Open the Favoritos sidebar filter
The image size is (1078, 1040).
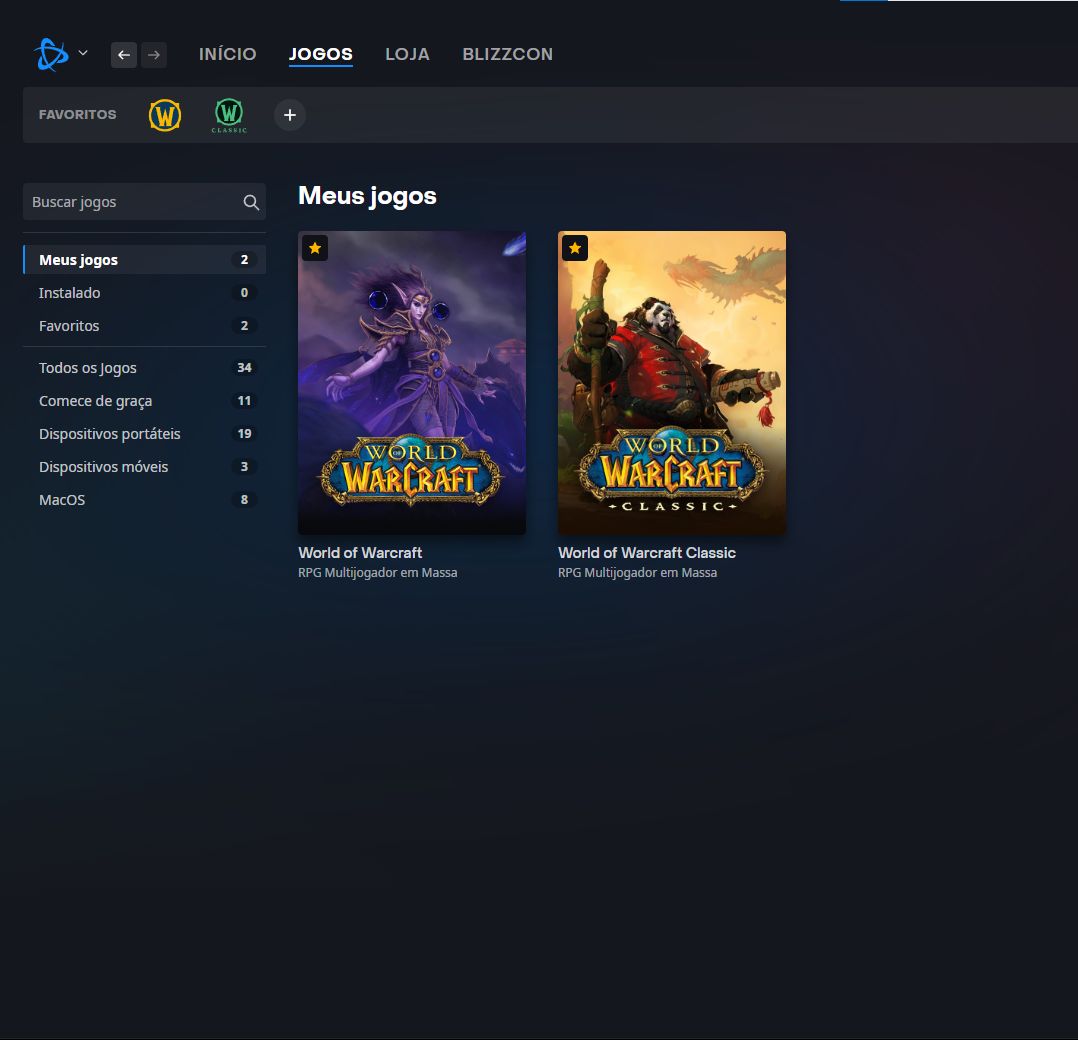144,326
